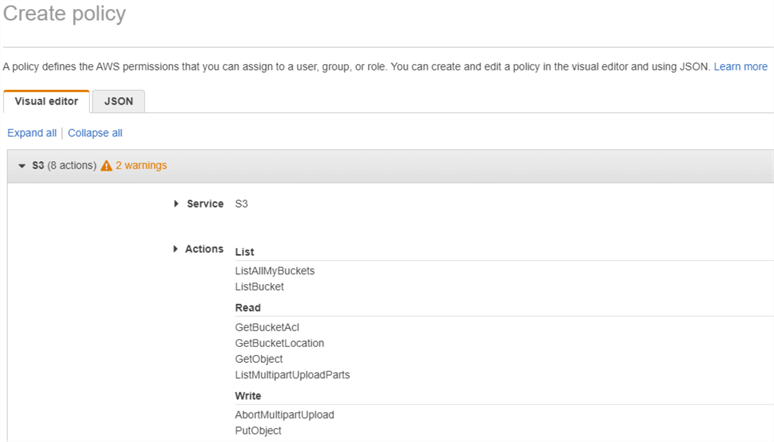Click the ListBucket action
Viewport: 774px width, 442px height.
(259, 287)
